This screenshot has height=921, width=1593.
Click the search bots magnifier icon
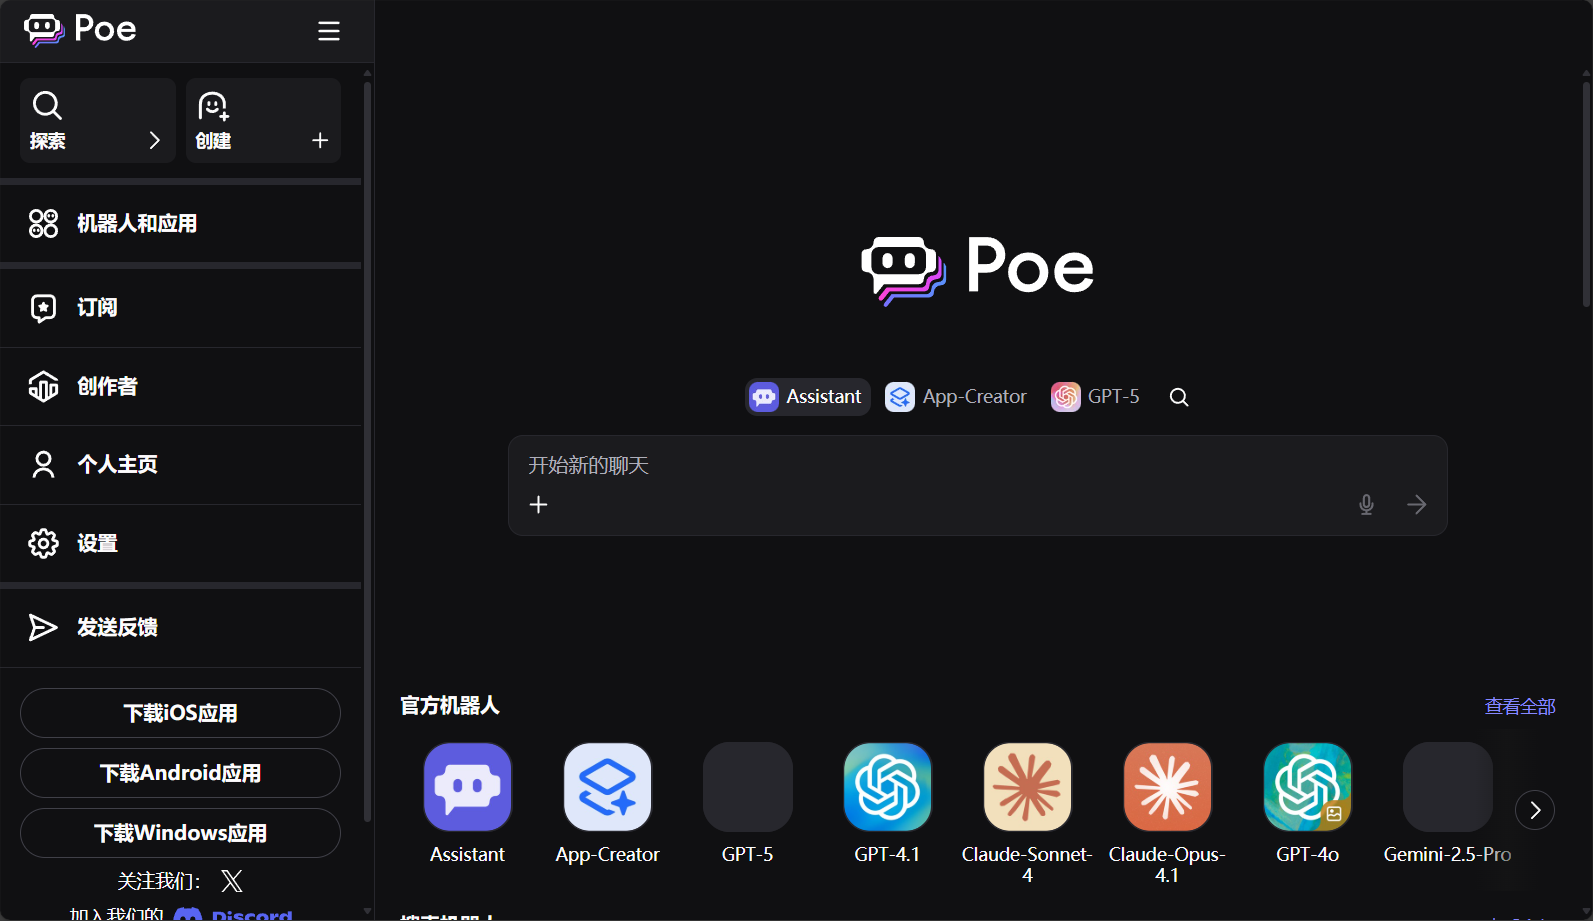click(x=1179, y=397)
